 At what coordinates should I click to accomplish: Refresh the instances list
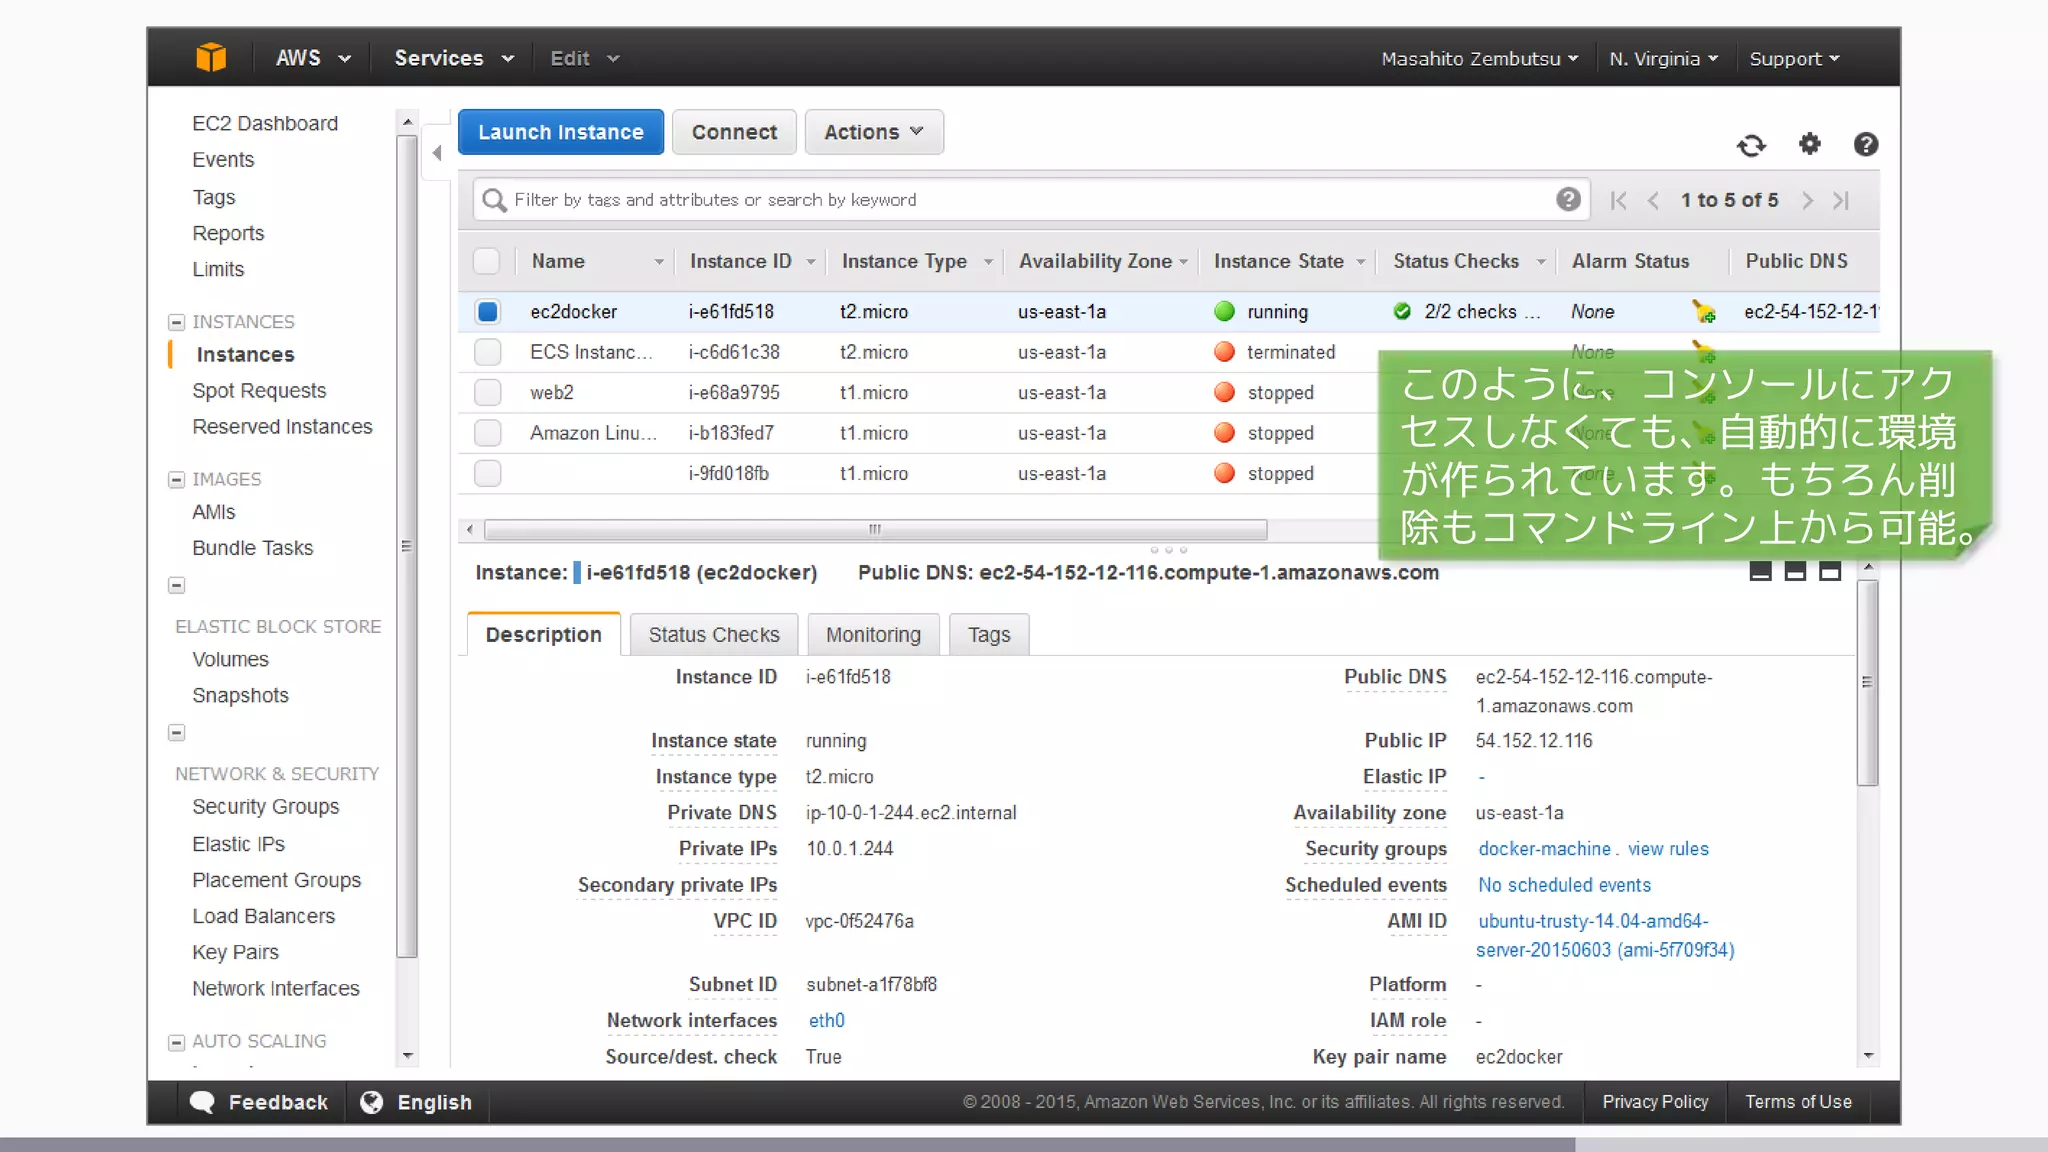(1751, 146)
